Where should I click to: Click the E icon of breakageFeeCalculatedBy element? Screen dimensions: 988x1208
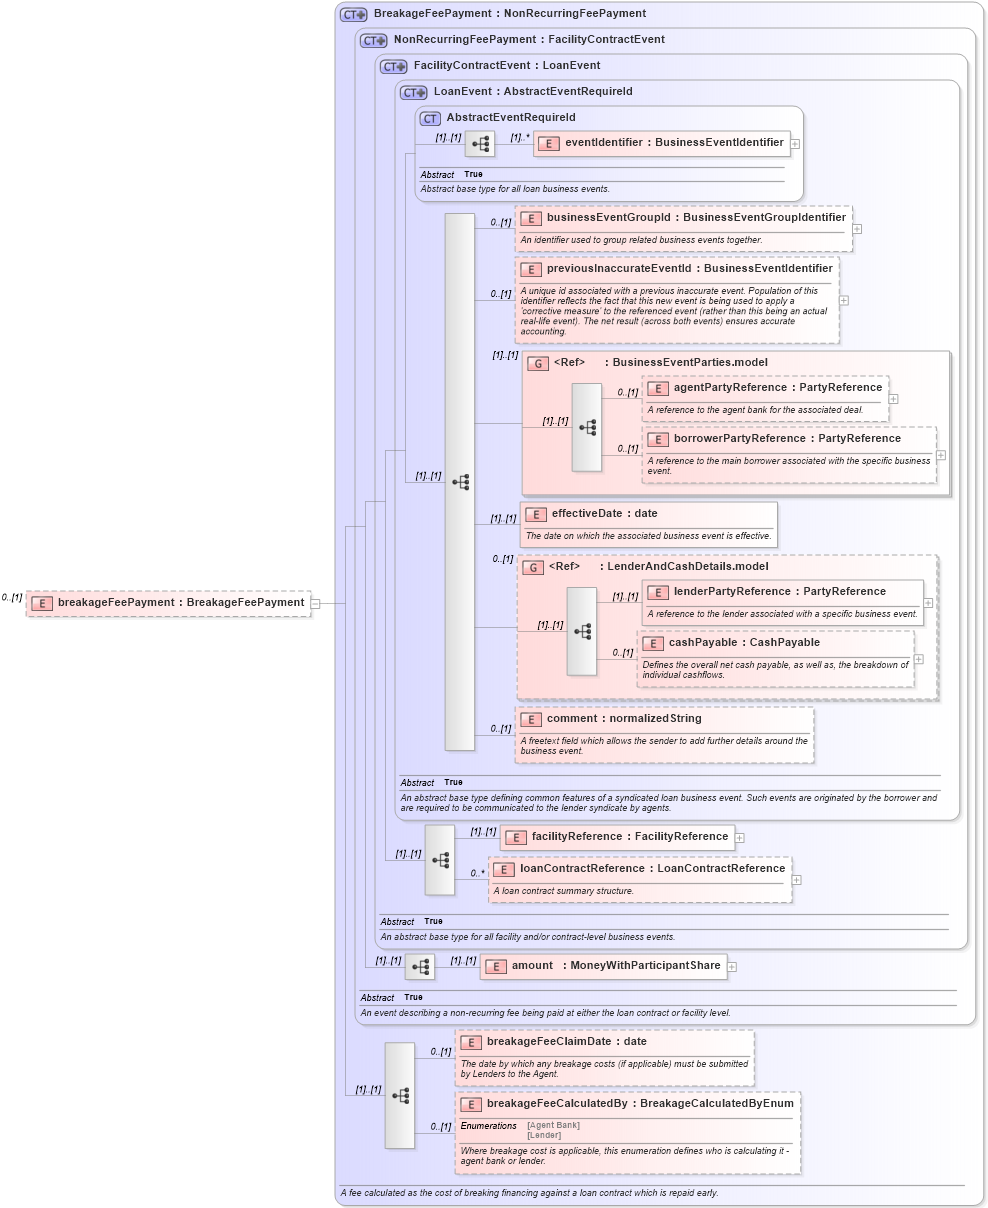point(469,1103)
